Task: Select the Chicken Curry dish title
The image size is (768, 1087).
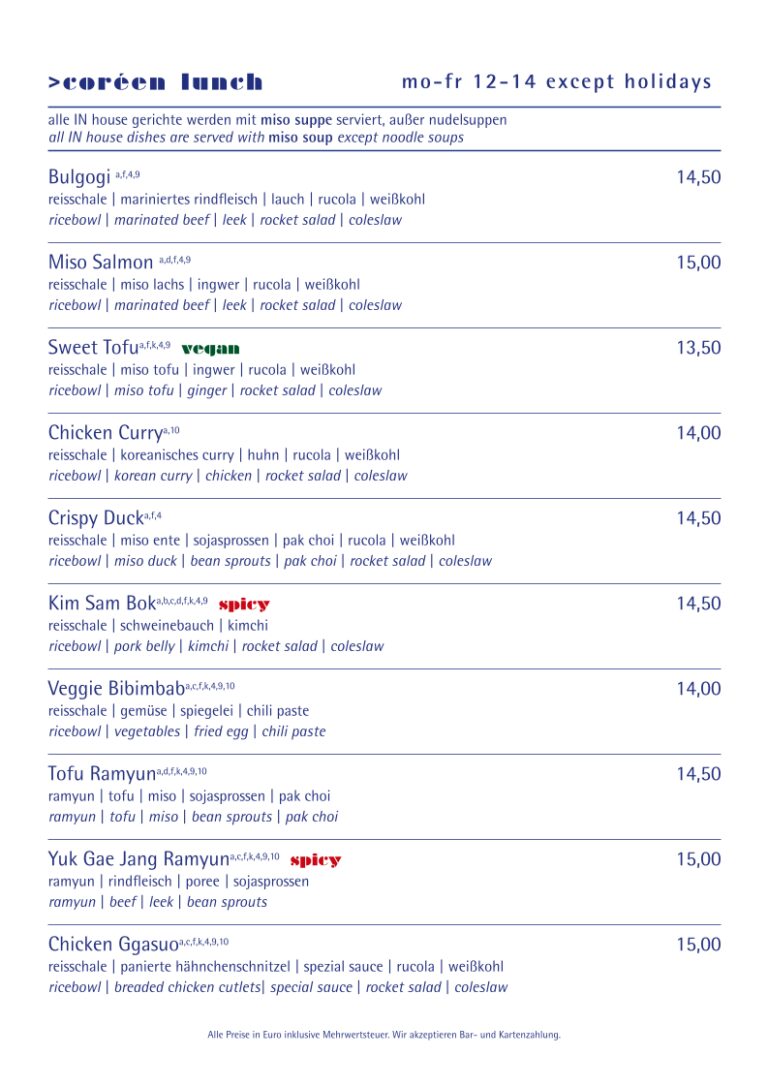Action: coord(105,433)
